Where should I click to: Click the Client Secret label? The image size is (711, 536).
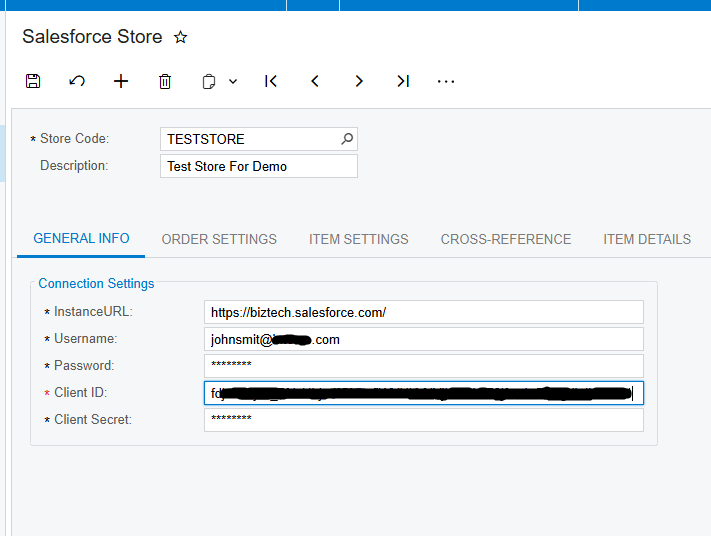coord(93,419)
